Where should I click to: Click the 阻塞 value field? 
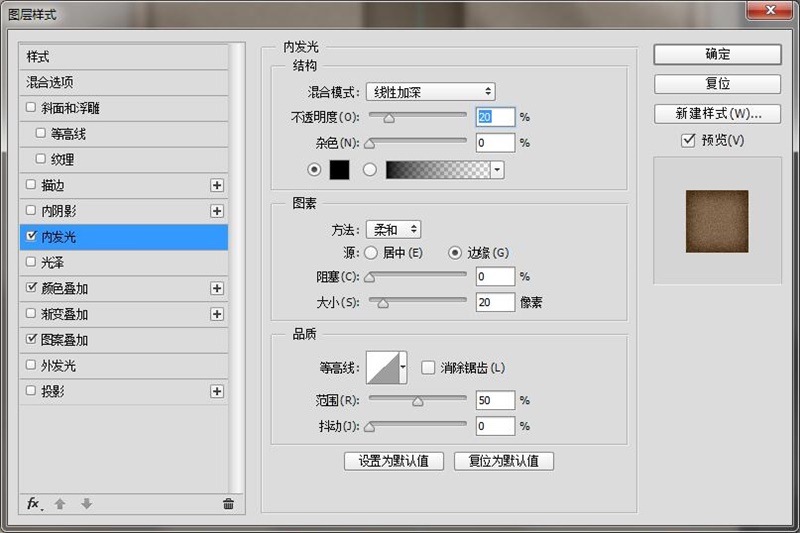click(495, 276)
